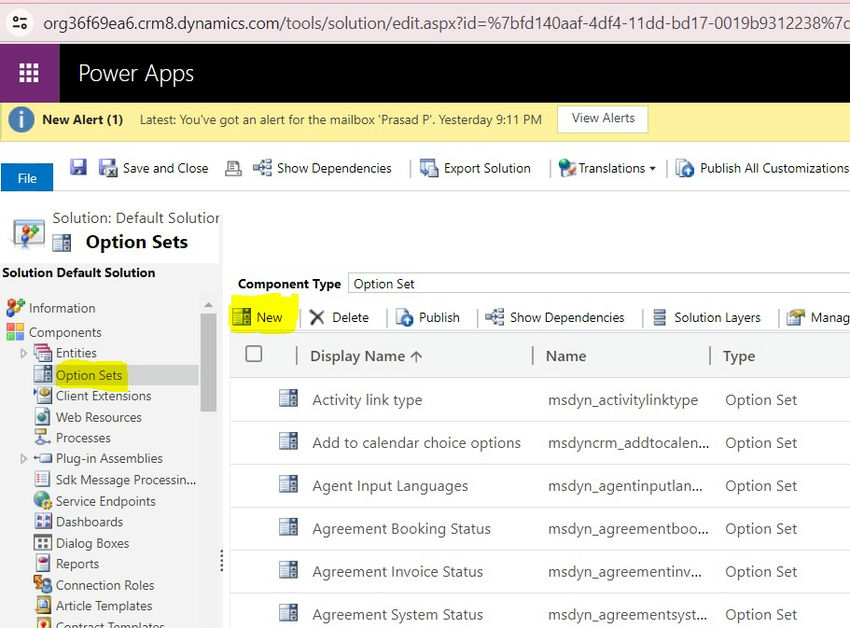Expand the Entities tree node
The width and height of the screenshot is (850, 628).
(x=24, y=353)
